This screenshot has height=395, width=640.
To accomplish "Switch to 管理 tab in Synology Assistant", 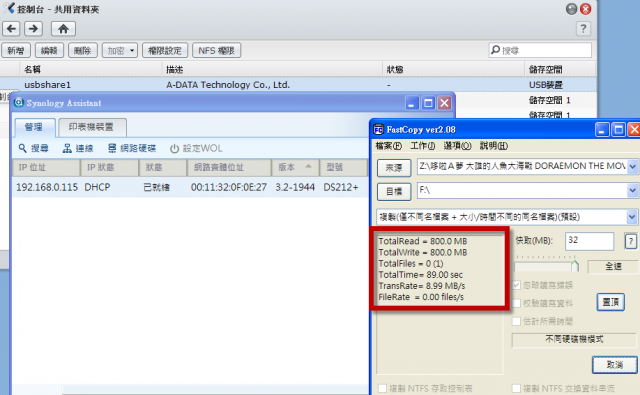I will [x=34, y=127].
